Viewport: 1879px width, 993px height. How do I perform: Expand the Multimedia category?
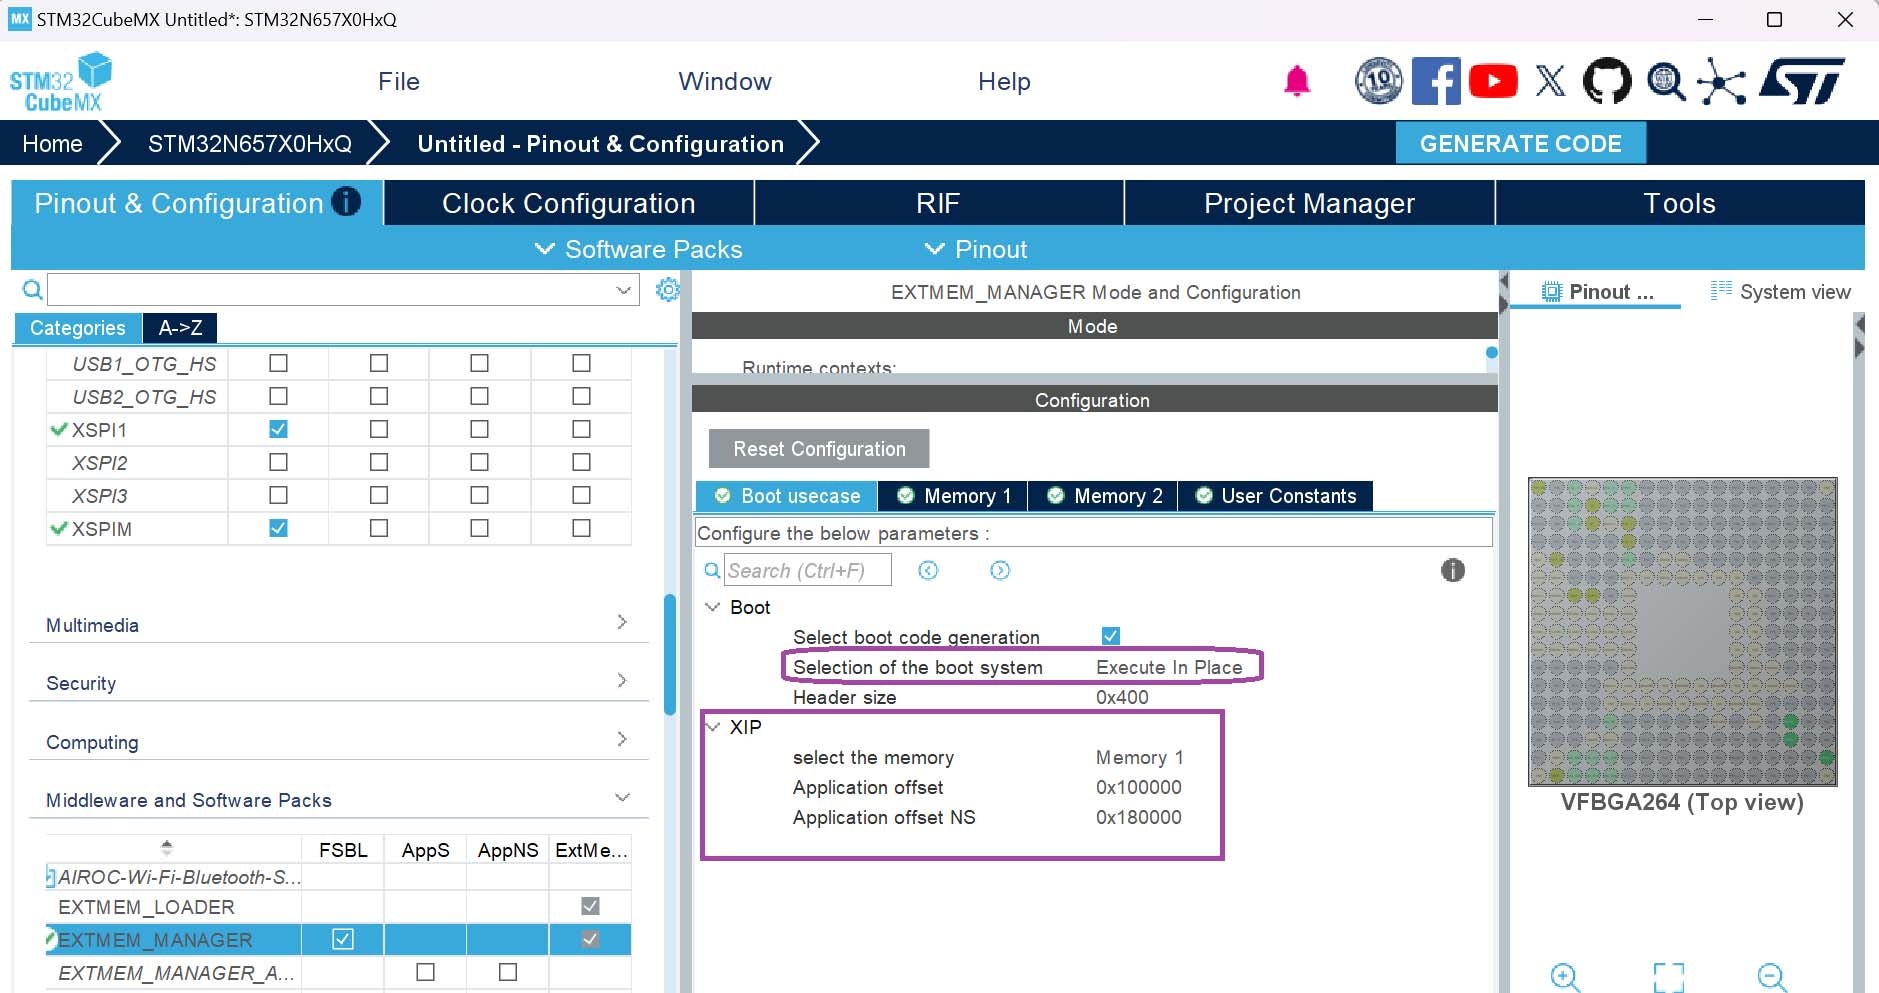tap(622, 622)
